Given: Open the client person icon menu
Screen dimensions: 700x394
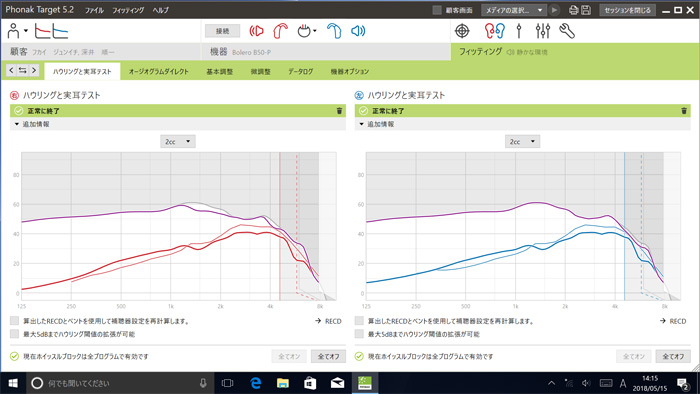Looking at the screenshot, I should tap(17, 31).
